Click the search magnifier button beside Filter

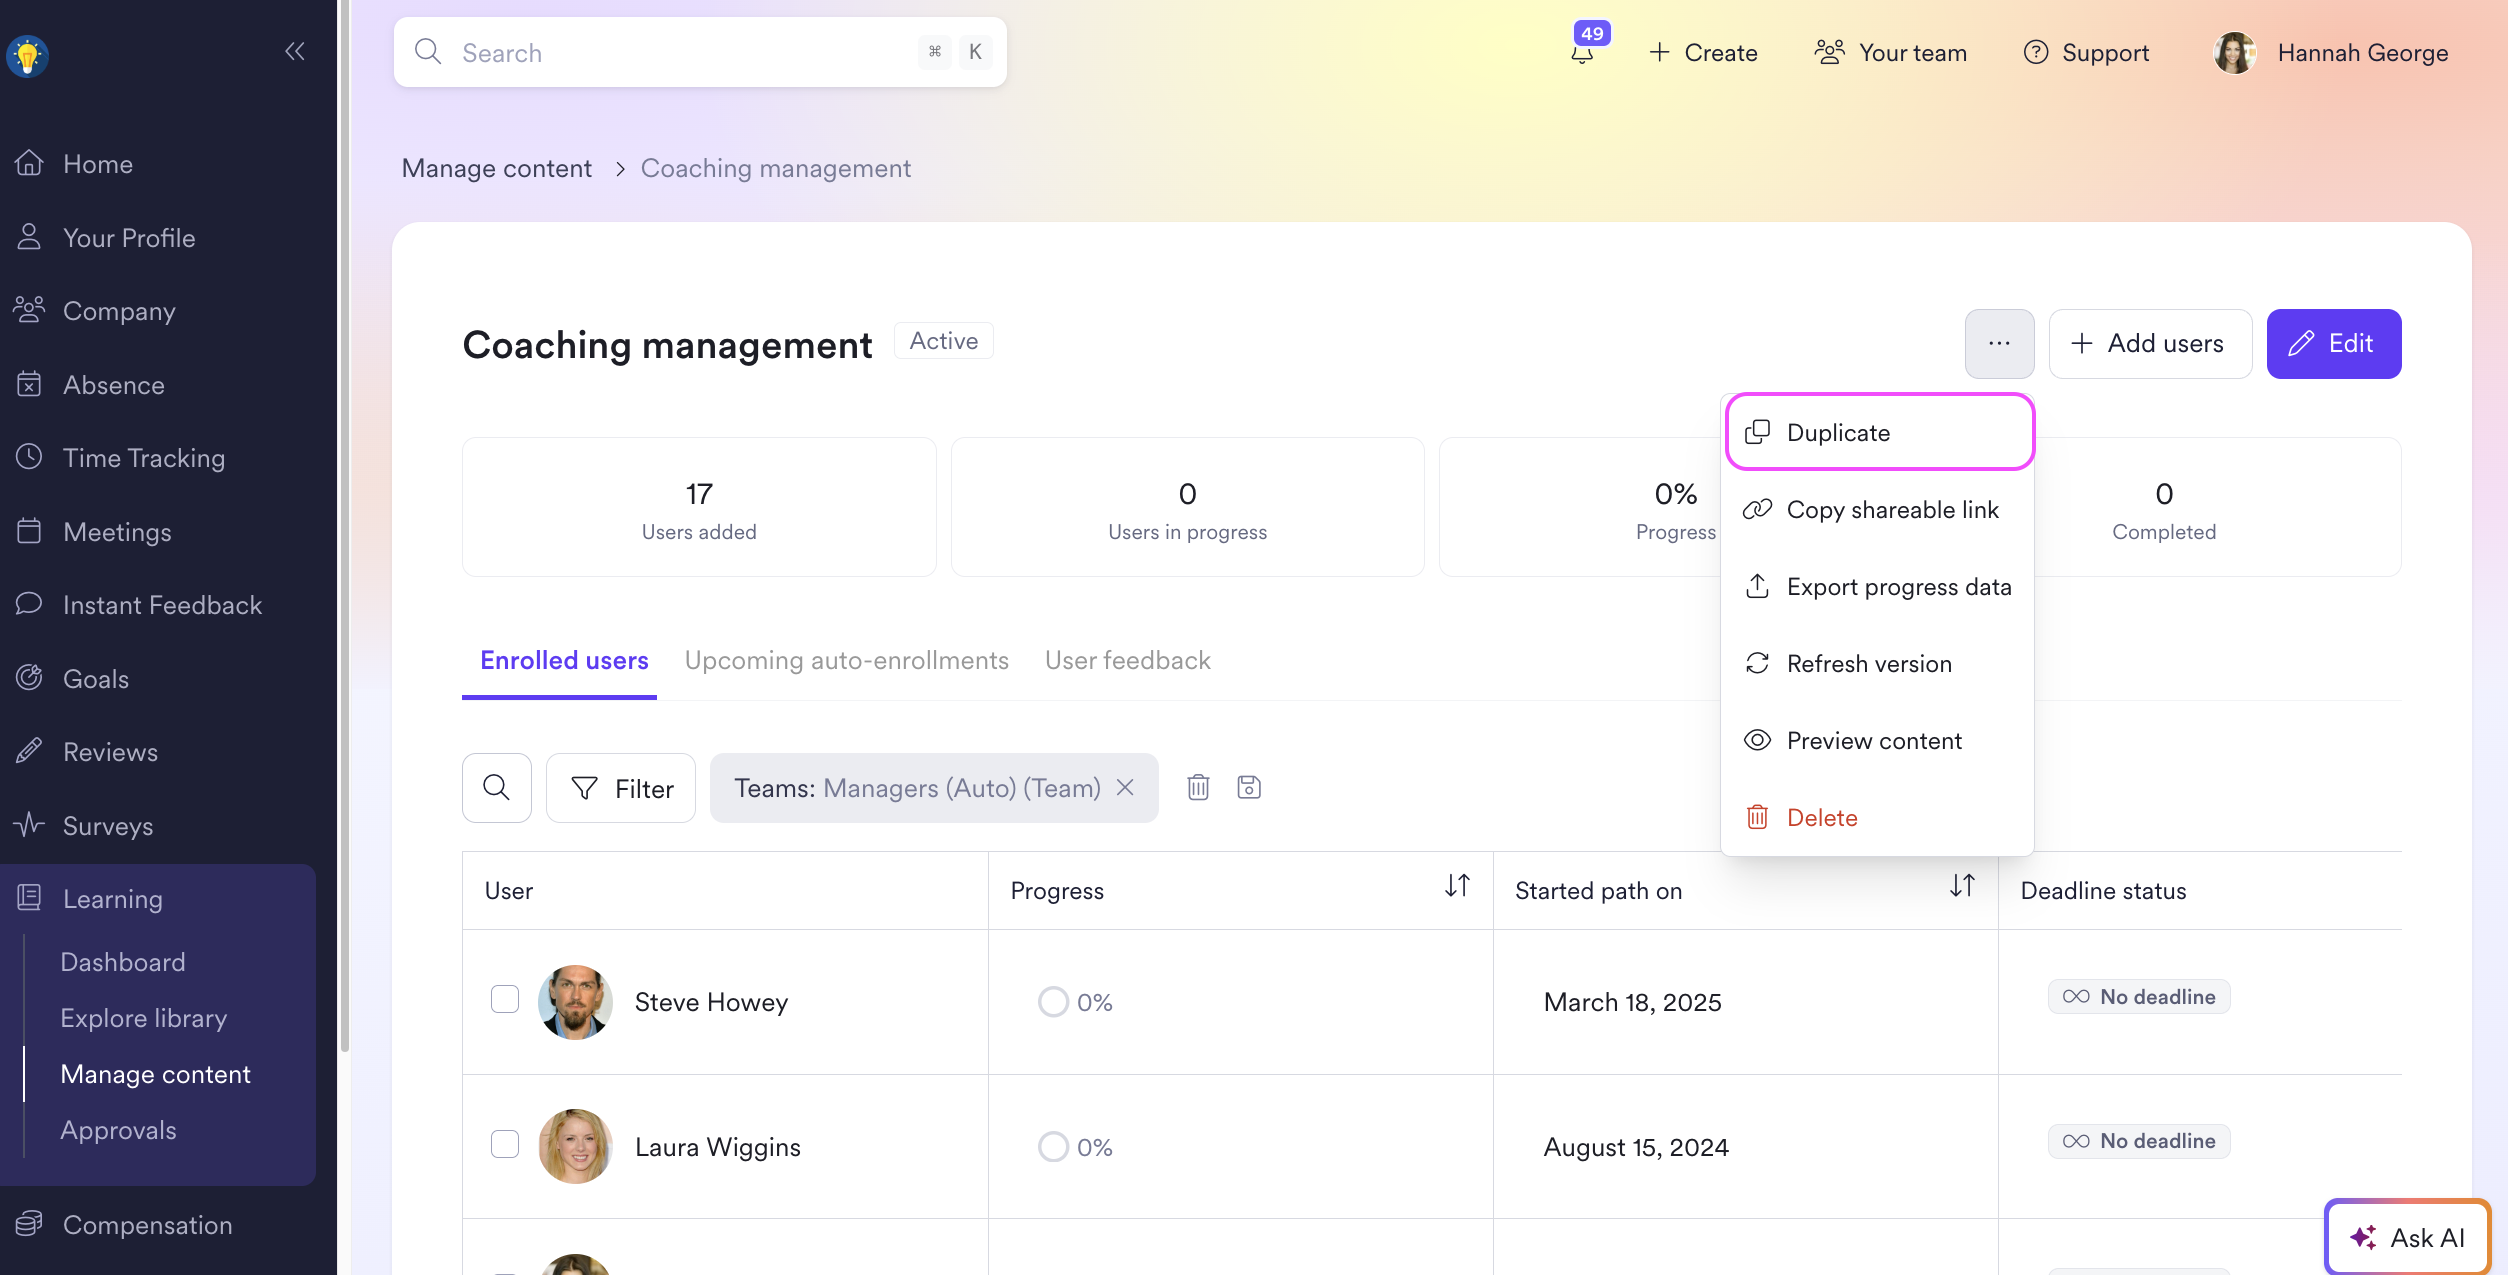coord(497,788)
